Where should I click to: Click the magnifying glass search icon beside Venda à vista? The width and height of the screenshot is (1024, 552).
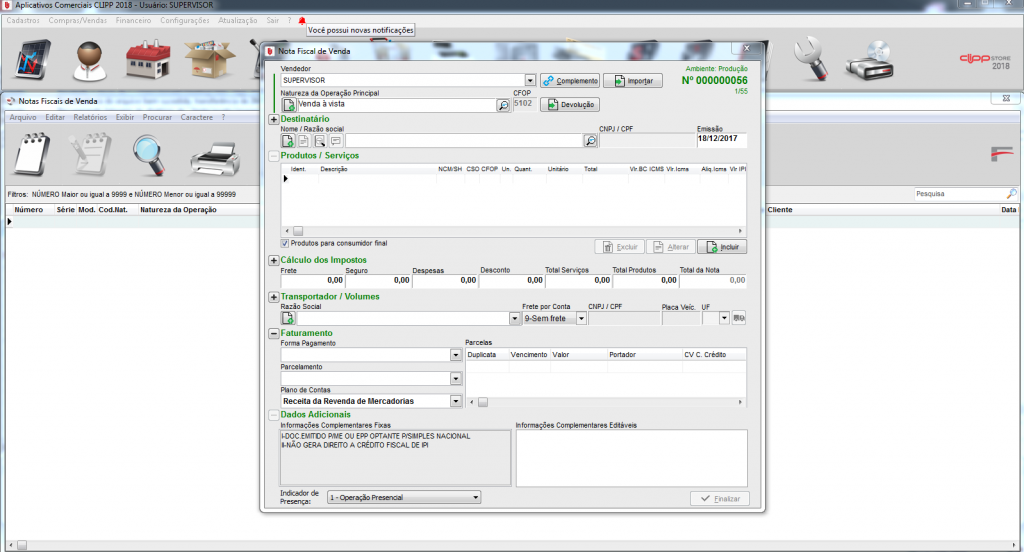click(503, 105)
